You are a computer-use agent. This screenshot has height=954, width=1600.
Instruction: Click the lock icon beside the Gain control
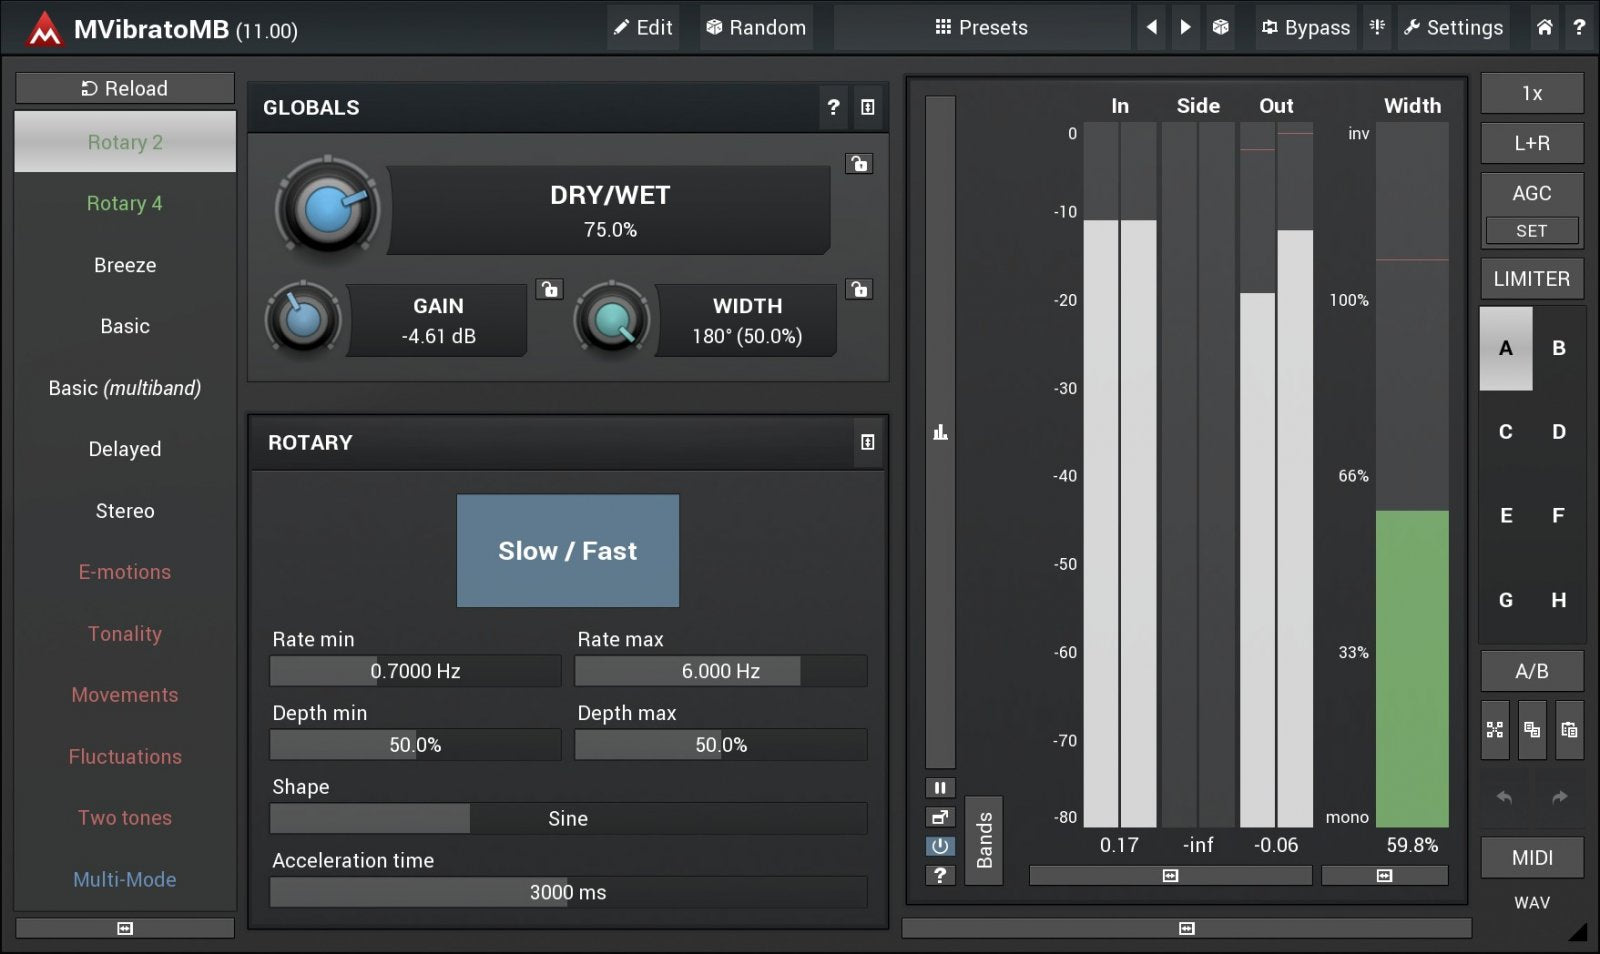coord(549,290)
